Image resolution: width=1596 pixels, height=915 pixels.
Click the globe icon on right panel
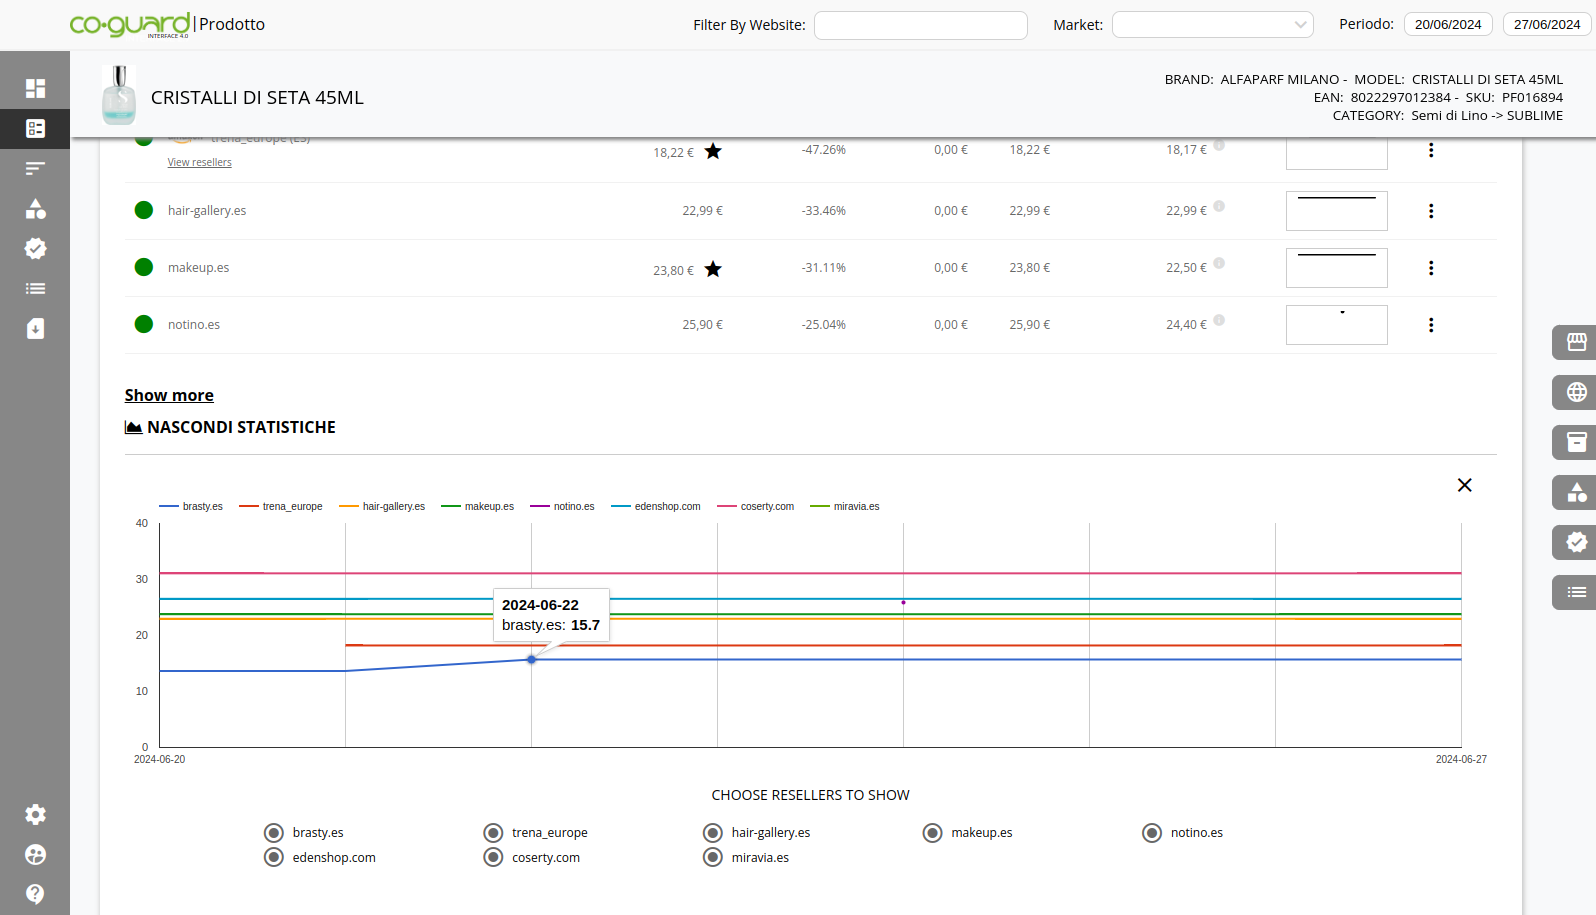click(x=1576, y=392)
